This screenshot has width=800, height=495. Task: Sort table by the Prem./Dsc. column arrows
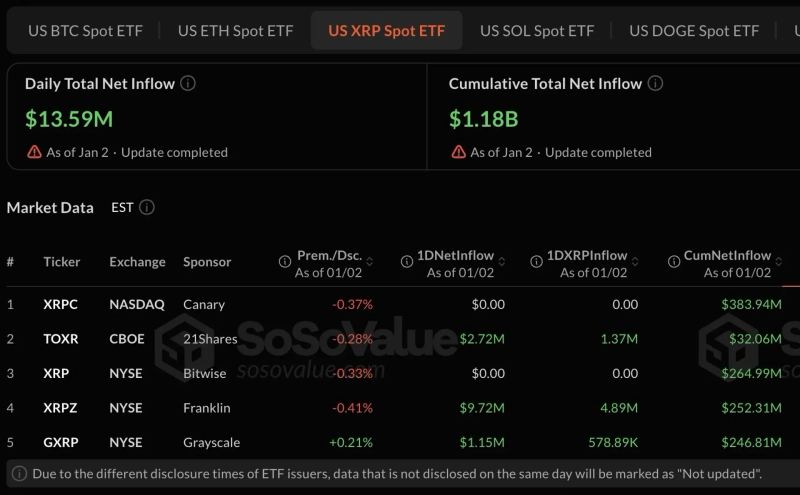click(367, 256)
